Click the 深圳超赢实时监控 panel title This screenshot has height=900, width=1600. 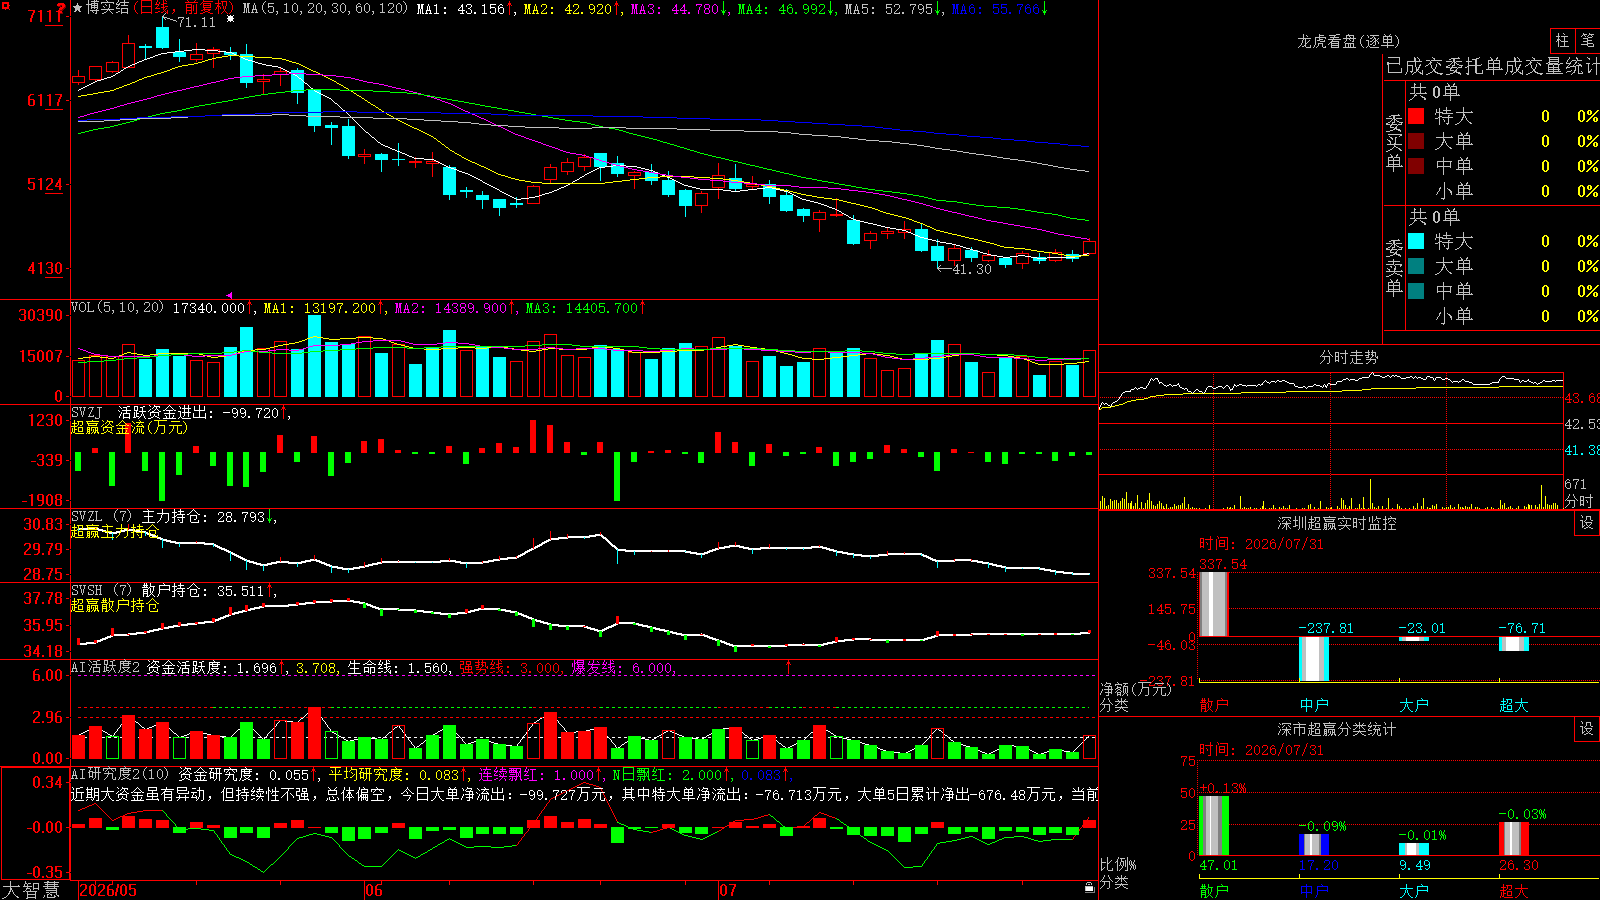coord(1336,523)
